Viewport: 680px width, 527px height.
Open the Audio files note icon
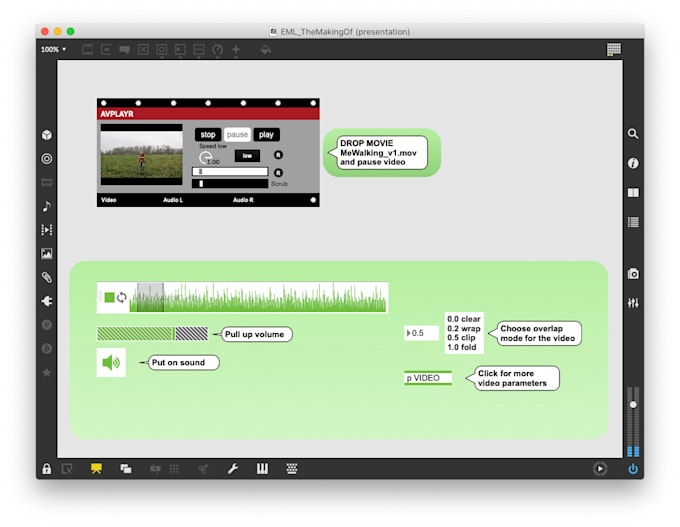pyautogui.click(x=47, y=206)
